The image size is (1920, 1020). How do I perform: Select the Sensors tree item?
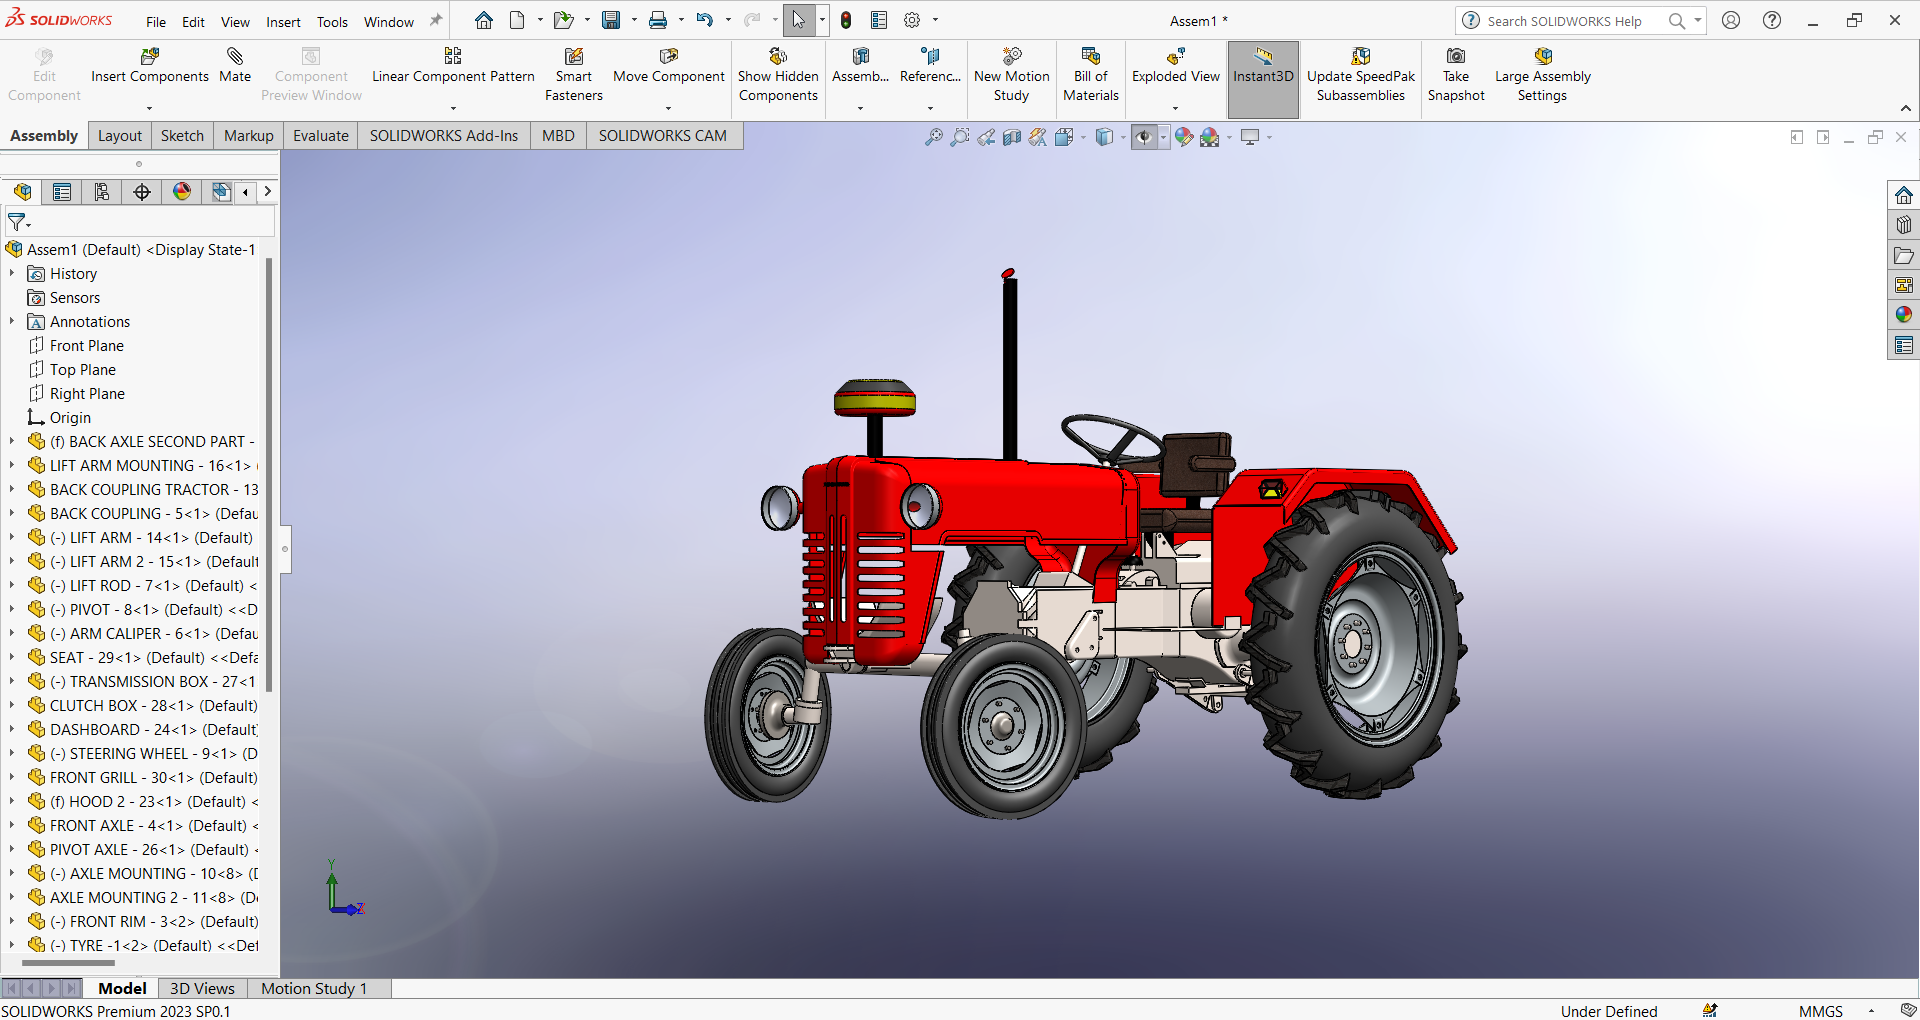click(75, 297)
